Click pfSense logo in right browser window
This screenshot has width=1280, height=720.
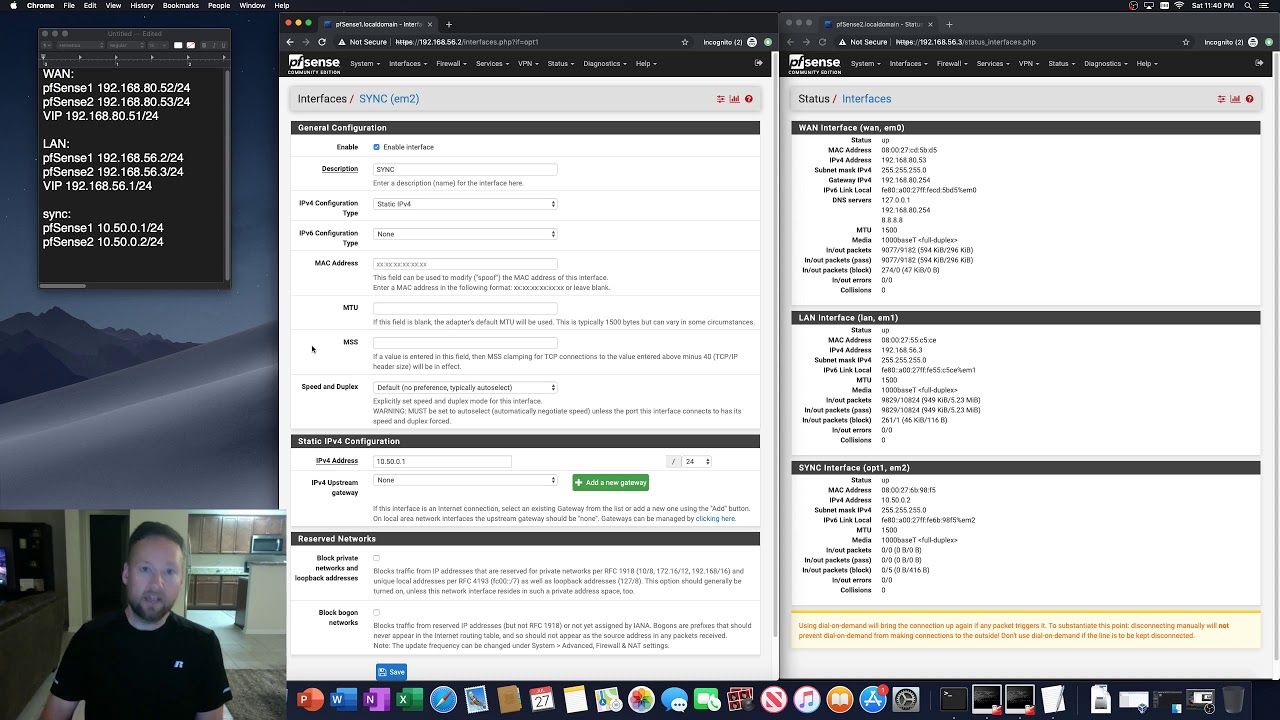(815, 64)
